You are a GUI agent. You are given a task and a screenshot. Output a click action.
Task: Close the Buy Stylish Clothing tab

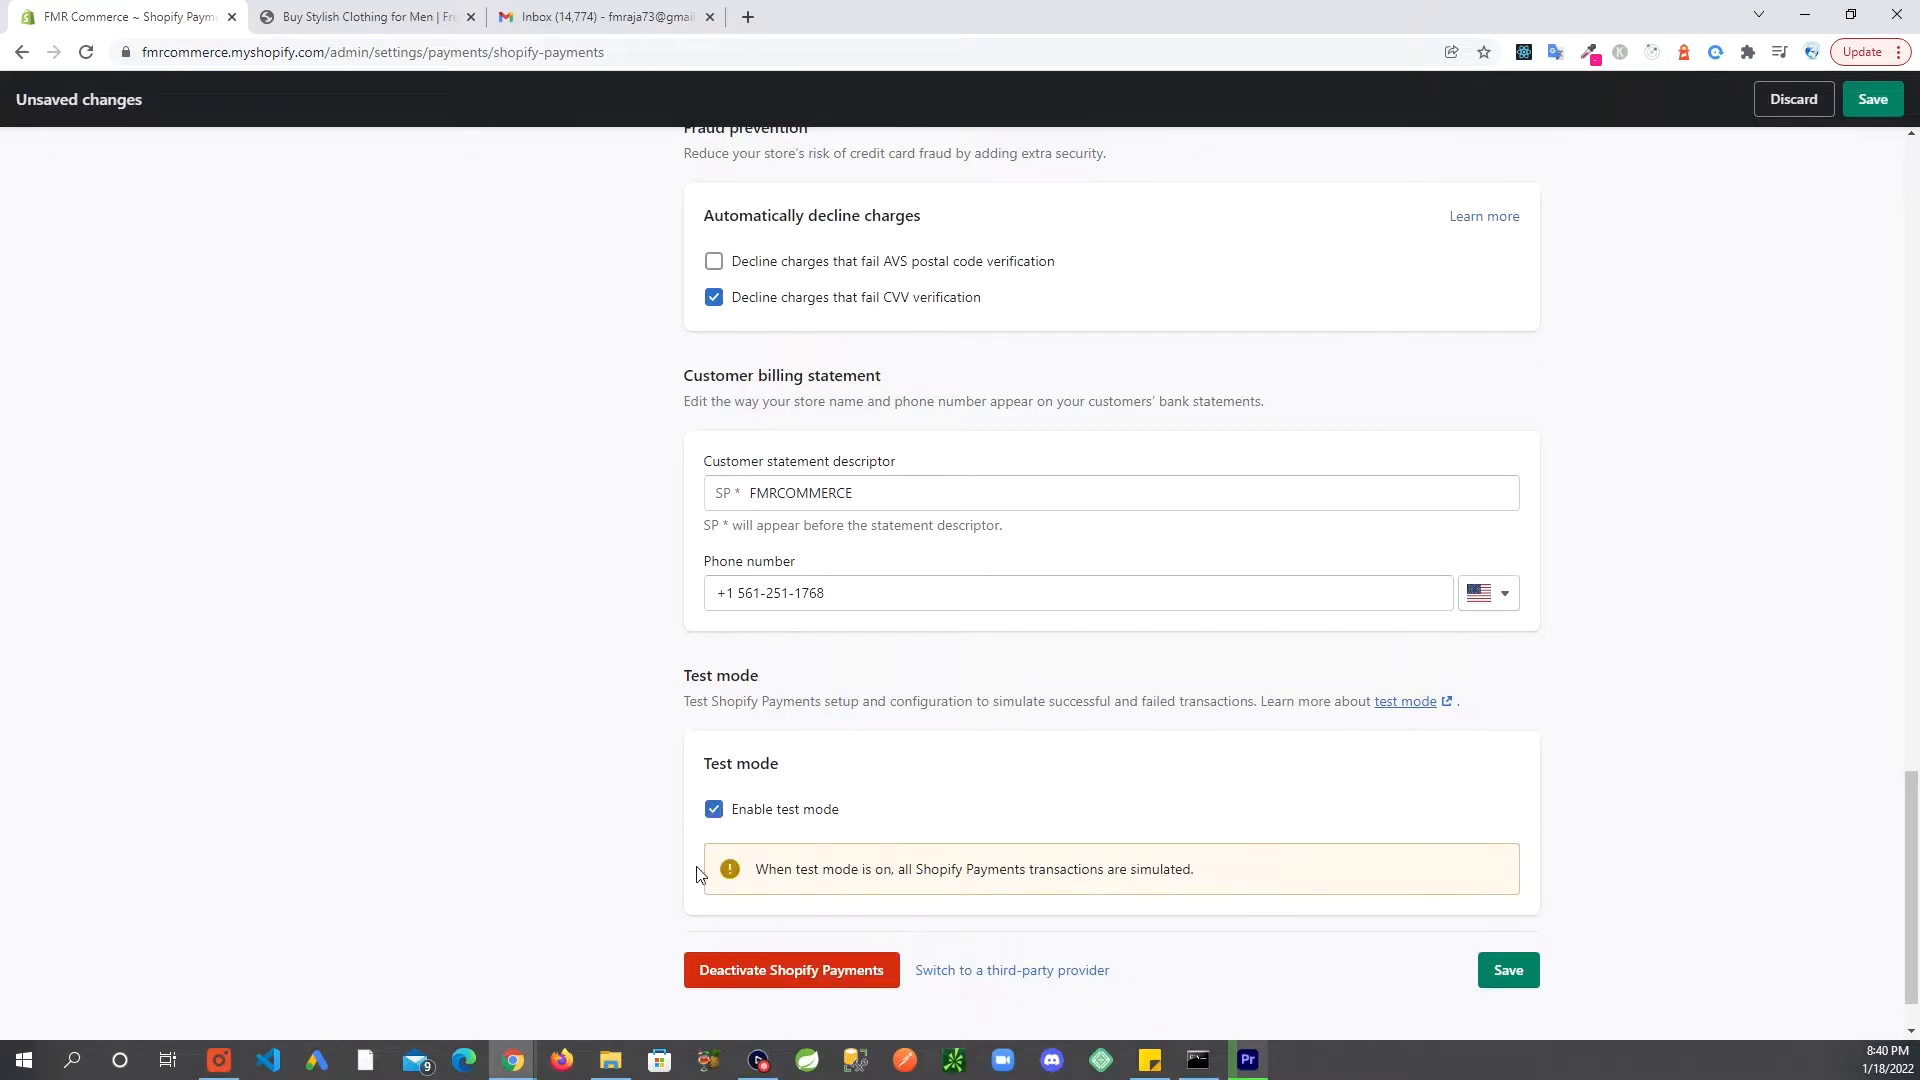click(471, 17)
